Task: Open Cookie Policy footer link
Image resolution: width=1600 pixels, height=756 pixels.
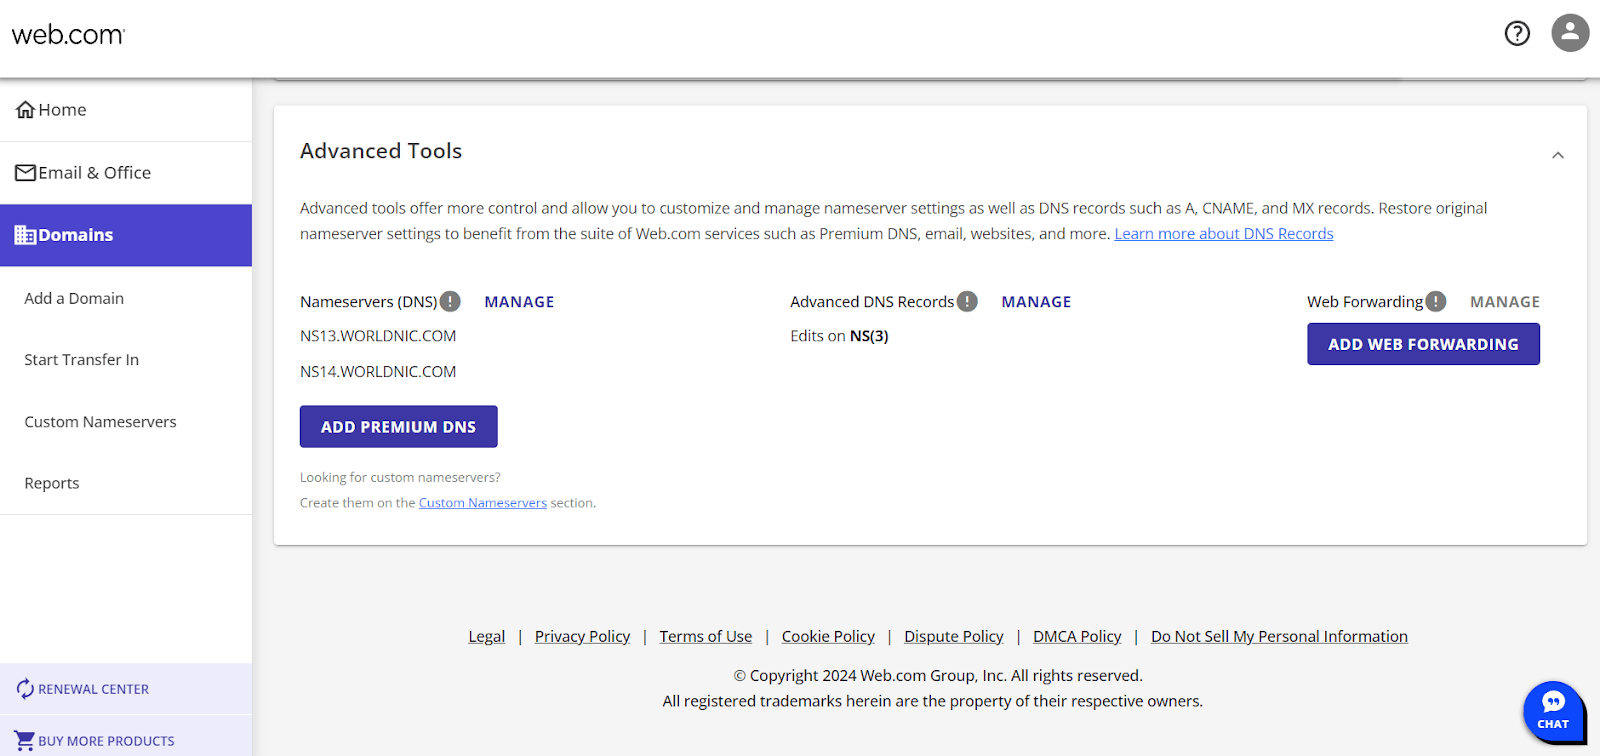Action: 828,637
